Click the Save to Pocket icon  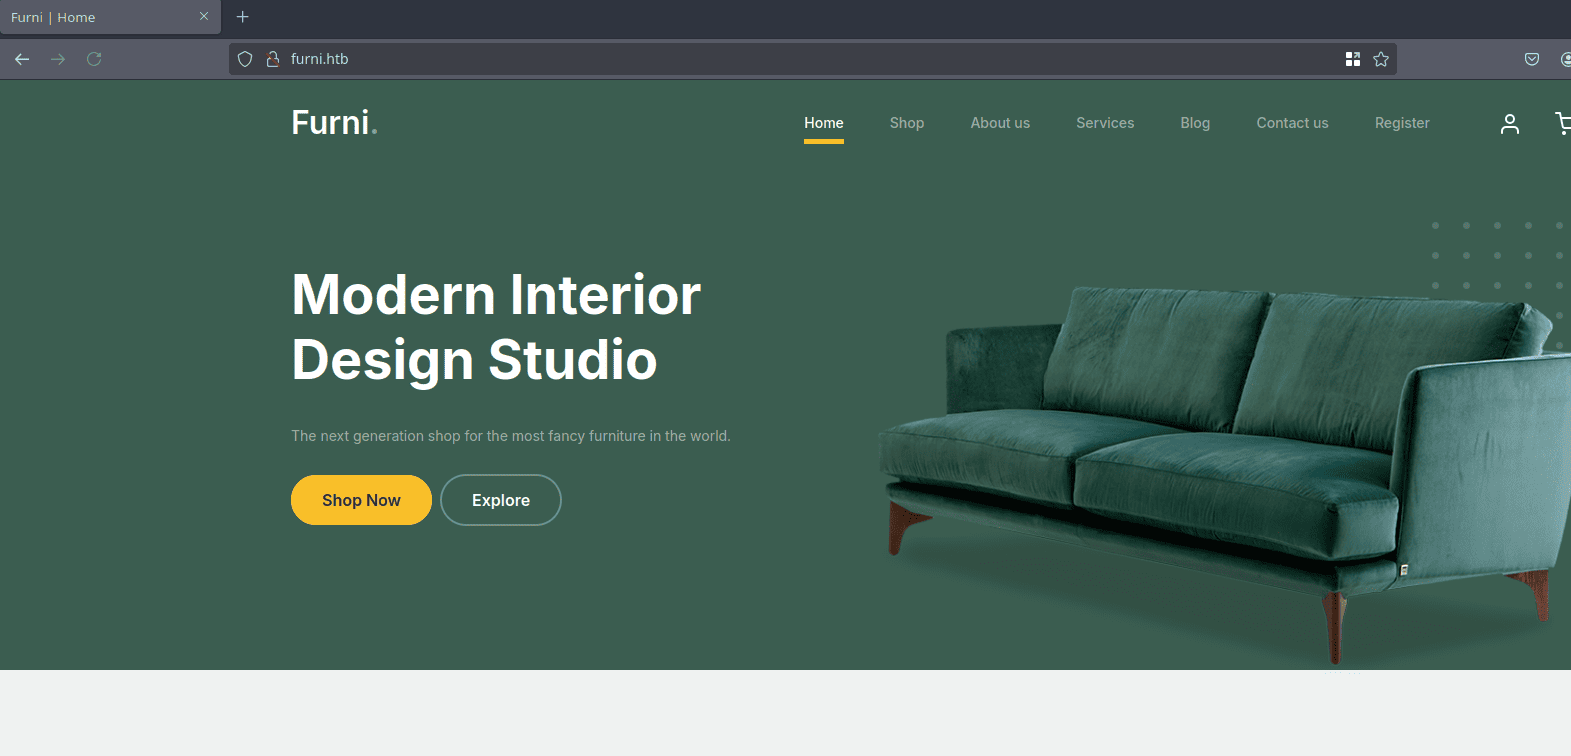point(1531,59)
